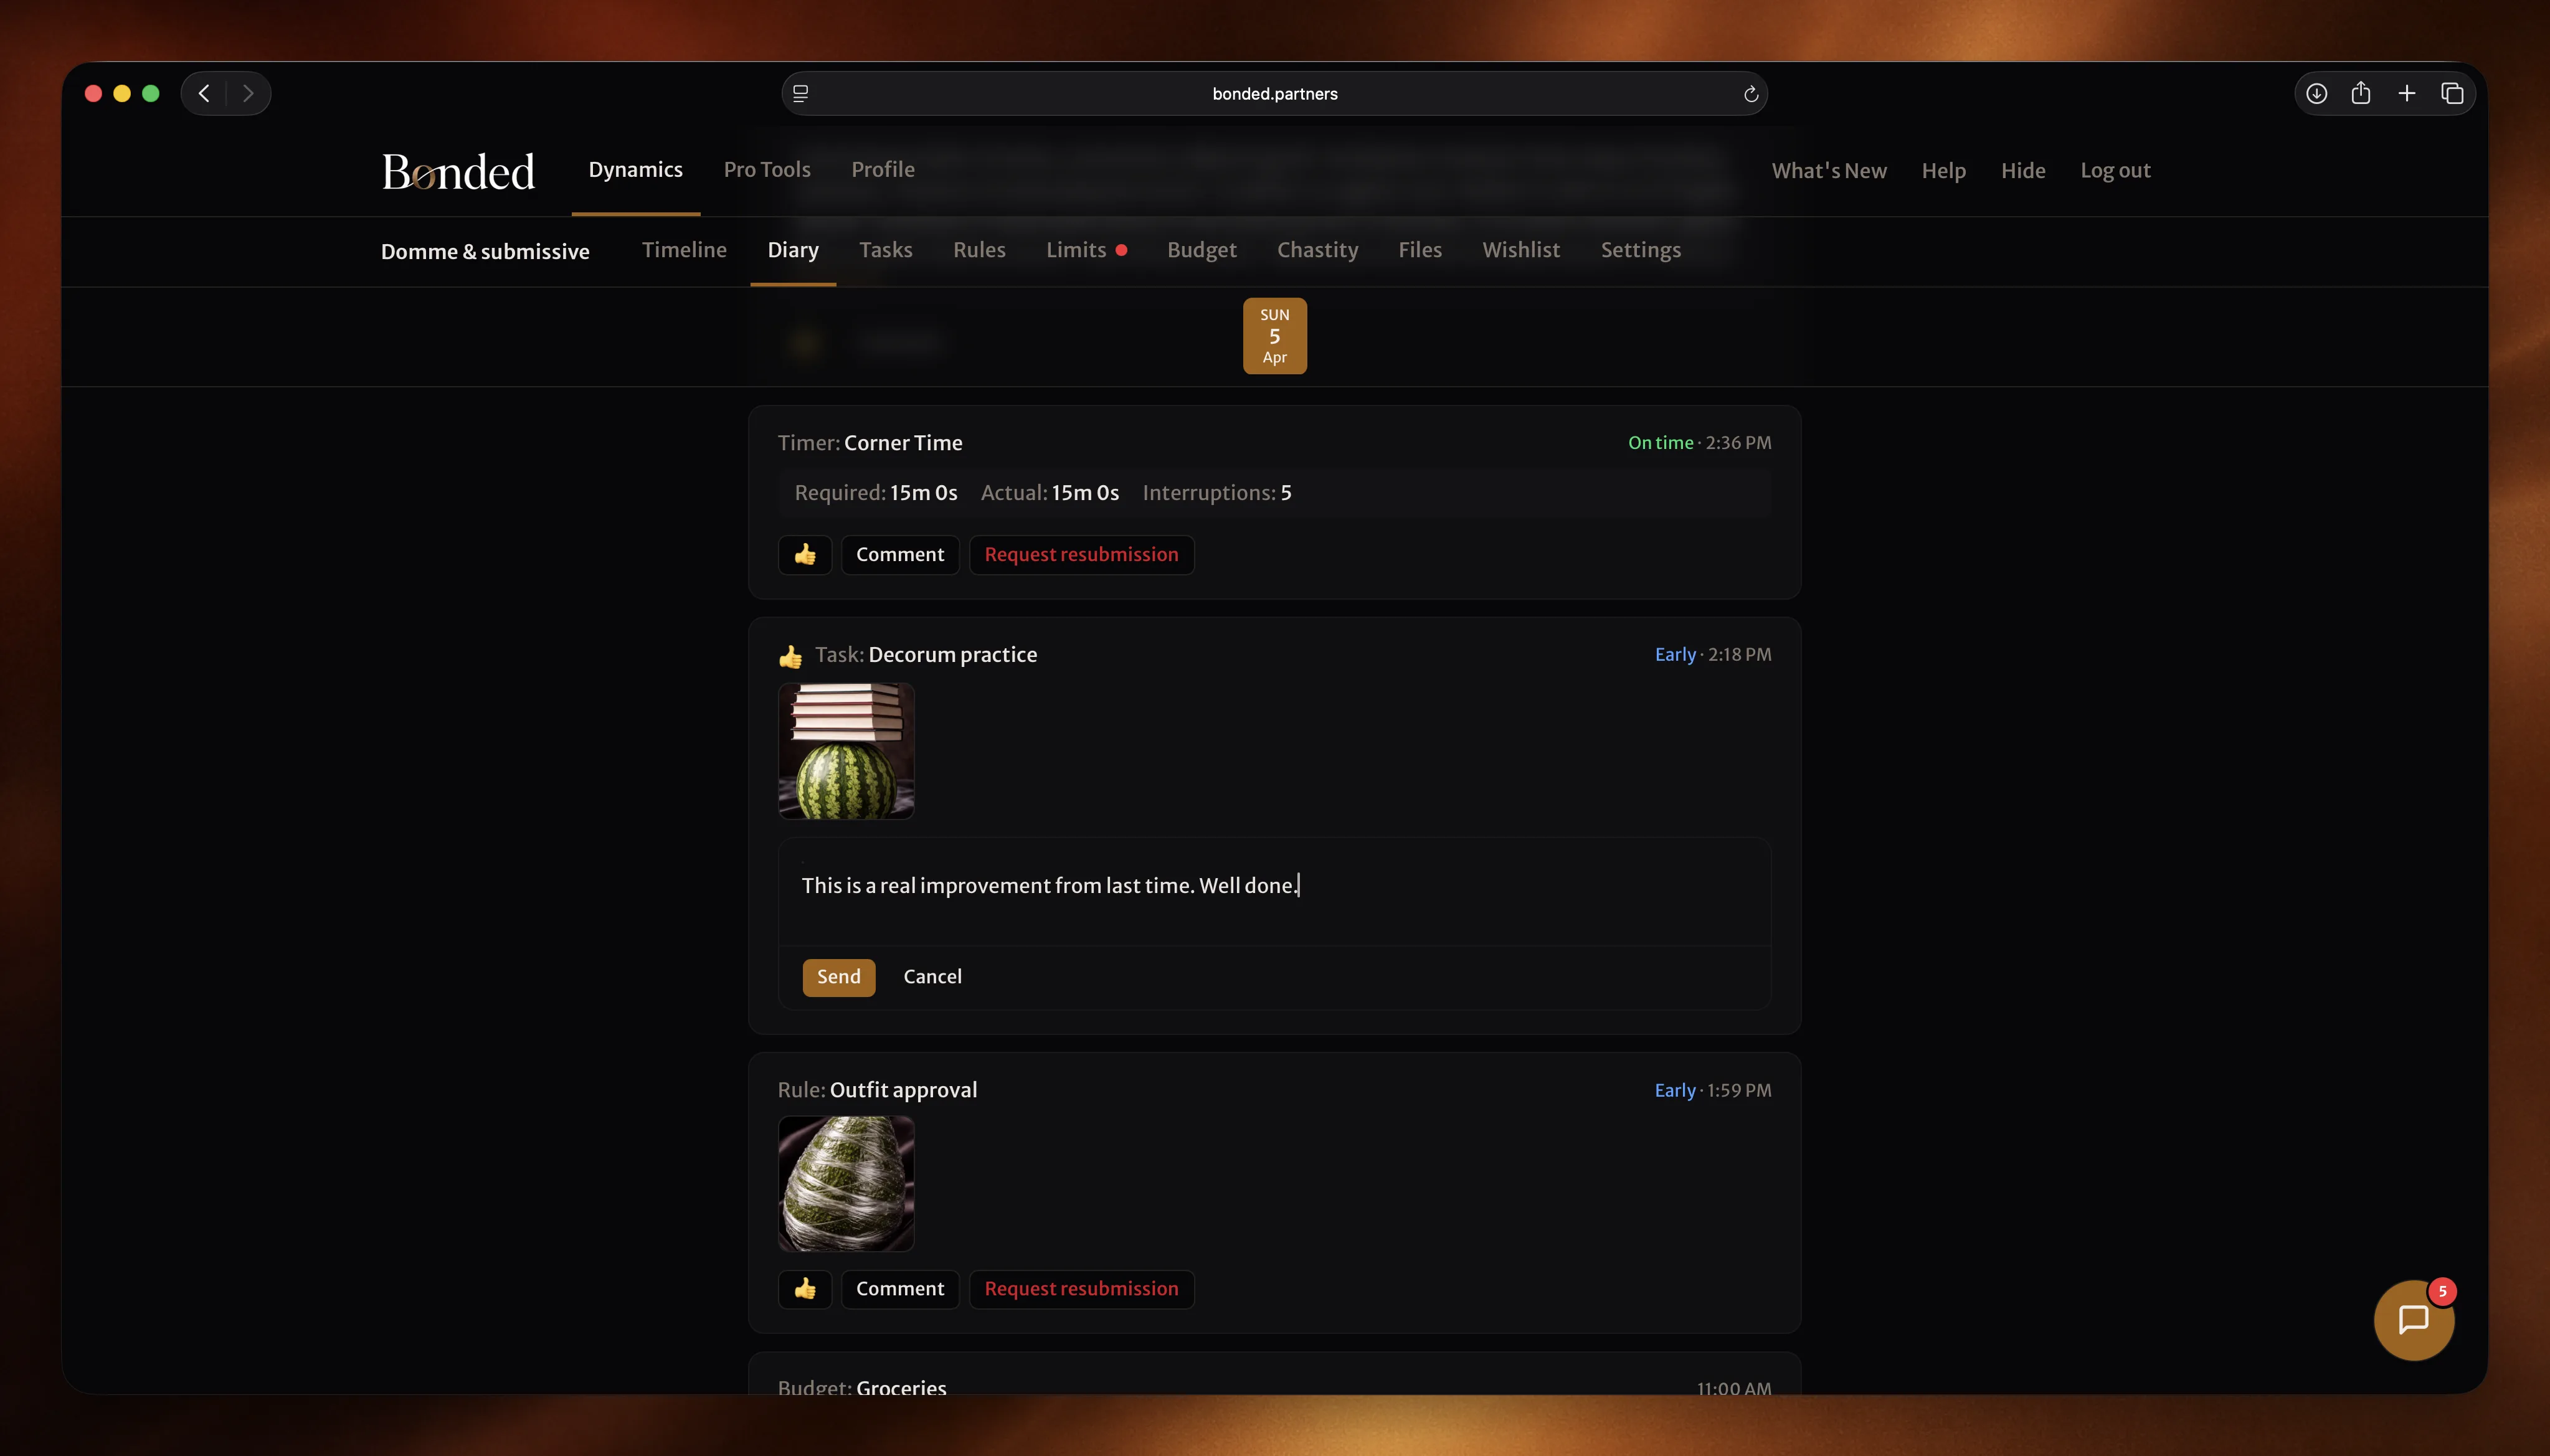This screenshot has width=2550, height=1456.
Task: Click the Interruptions: 5 value
Action: pyautogui.click(x=1217, y=493)
